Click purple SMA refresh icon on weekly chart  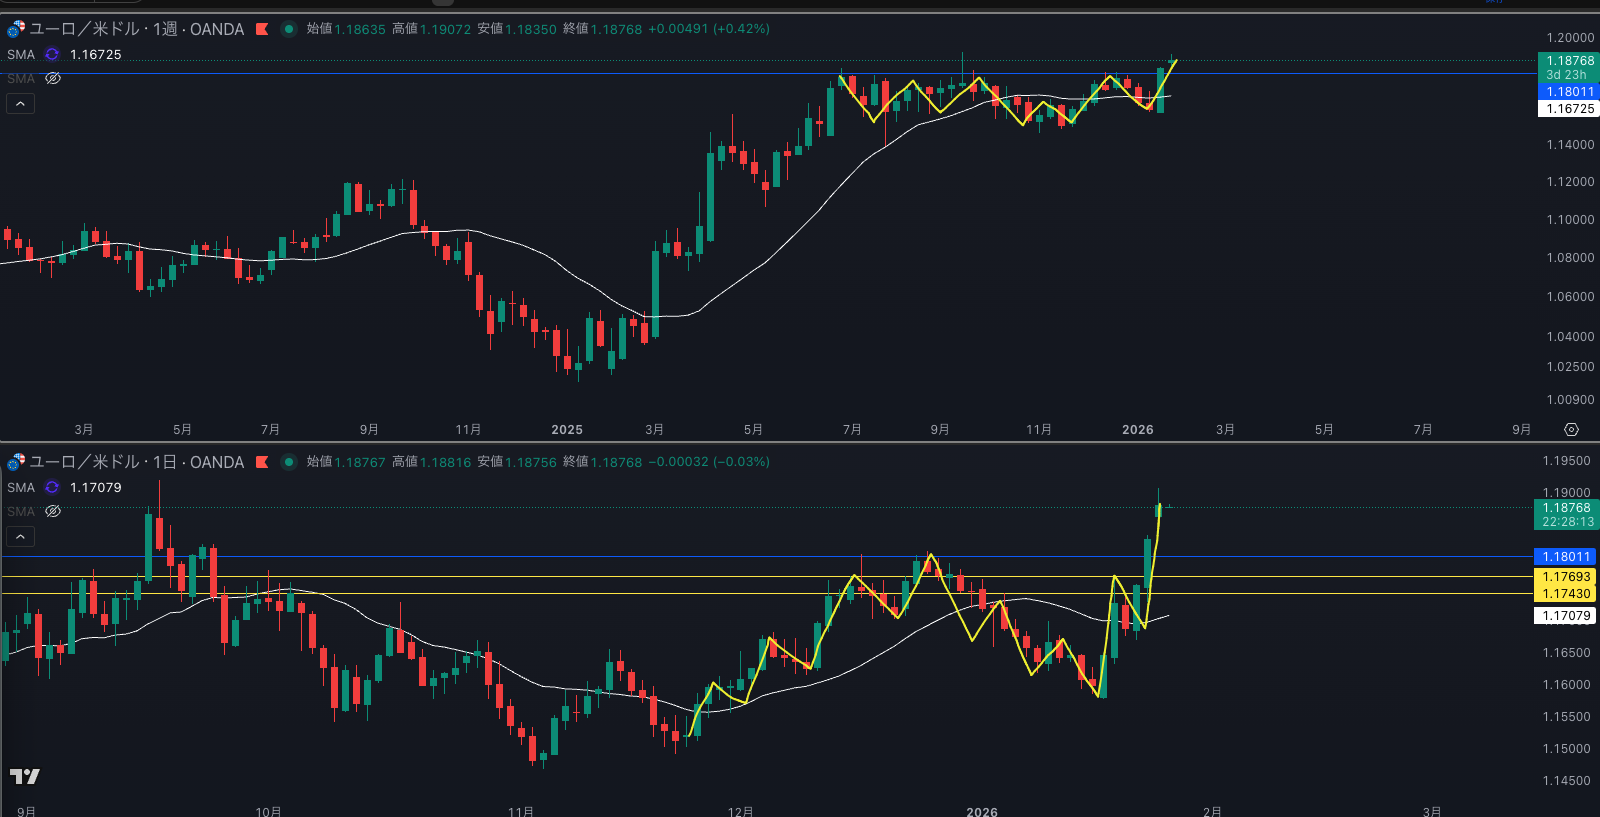point(52,55)
